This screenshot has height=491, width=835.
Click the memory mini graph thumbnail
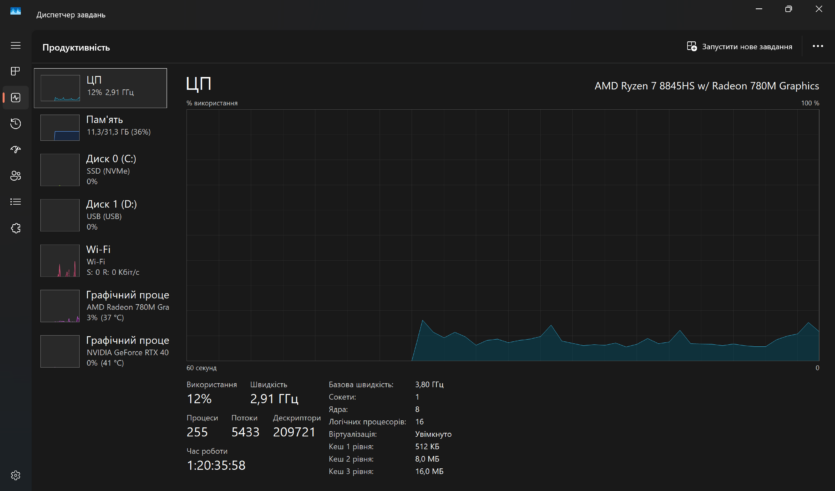(x=60, y=127)
